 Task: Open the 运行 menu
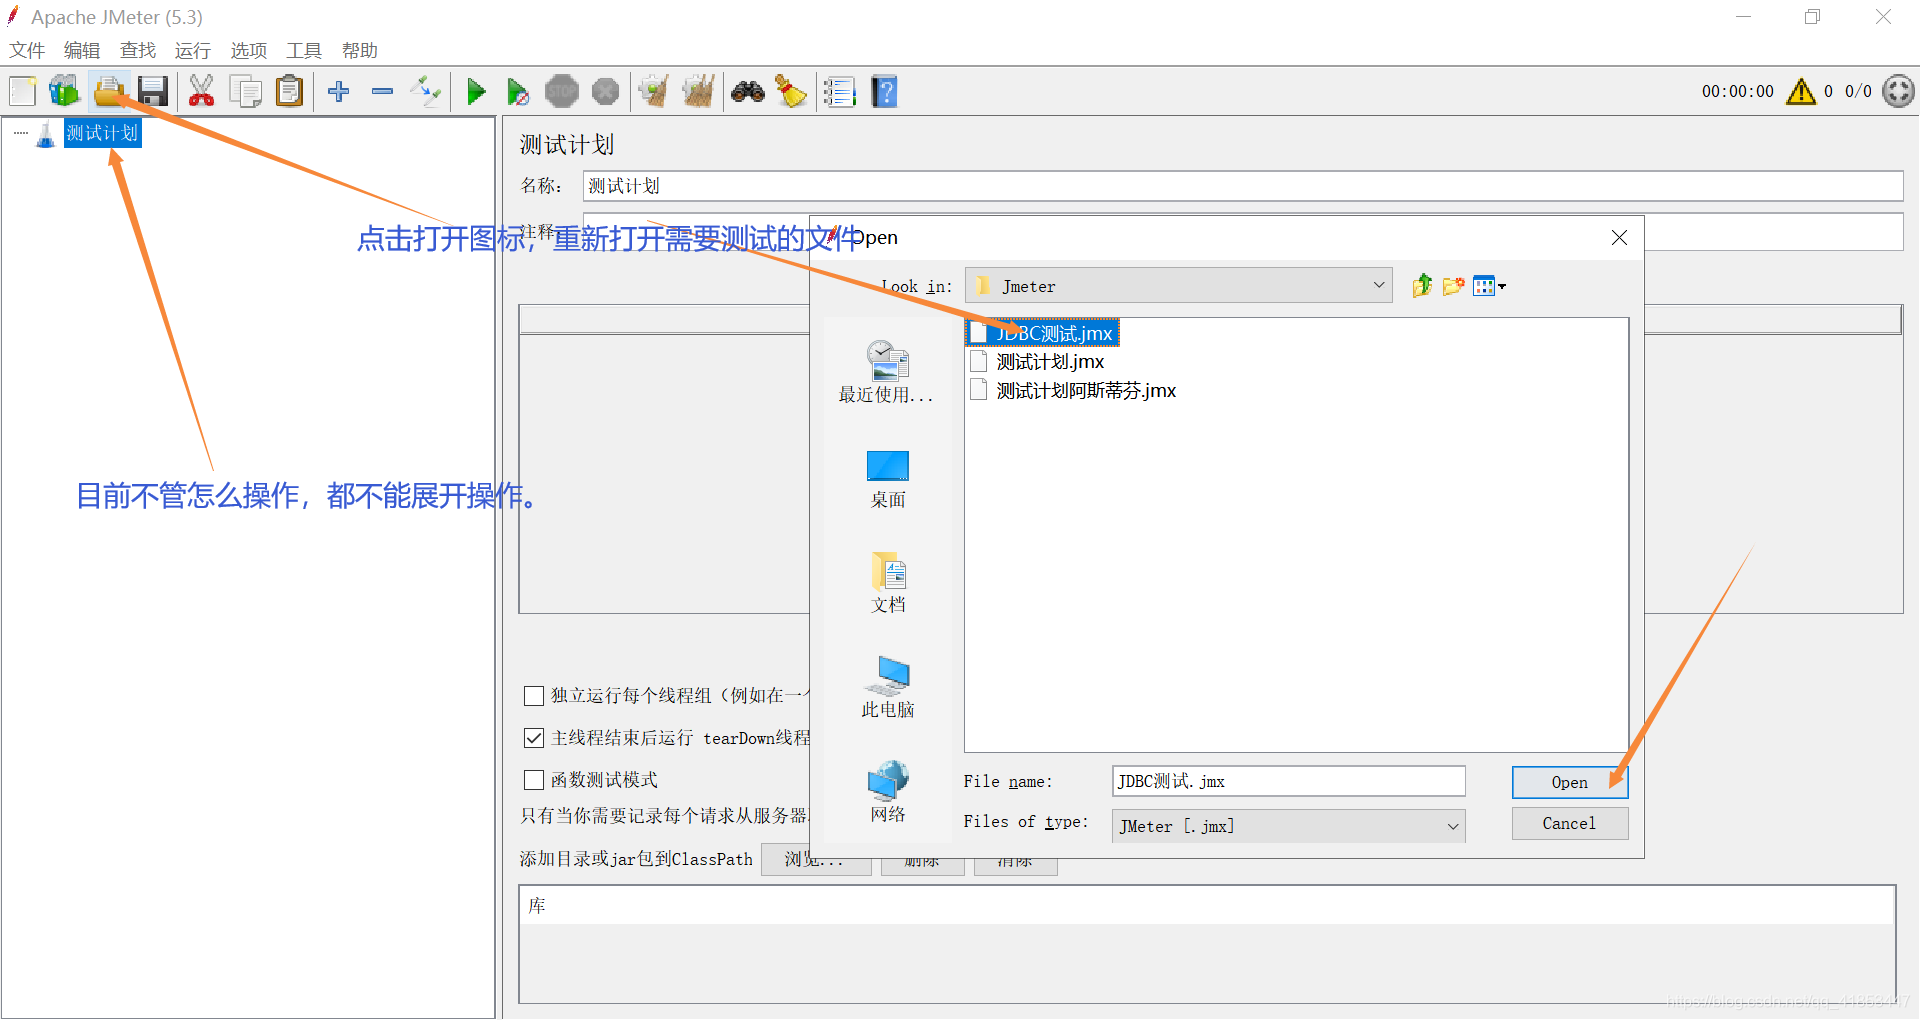coord(193,50)
